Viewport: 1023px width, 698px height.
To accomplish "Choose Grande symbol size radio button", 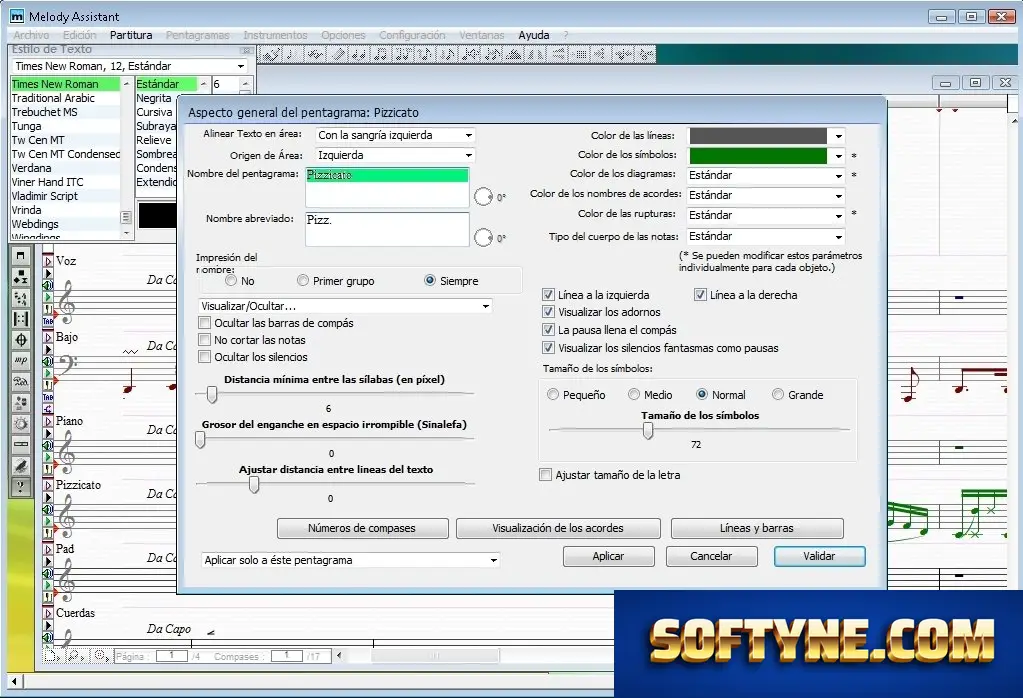I will click(x=778, y=395).
